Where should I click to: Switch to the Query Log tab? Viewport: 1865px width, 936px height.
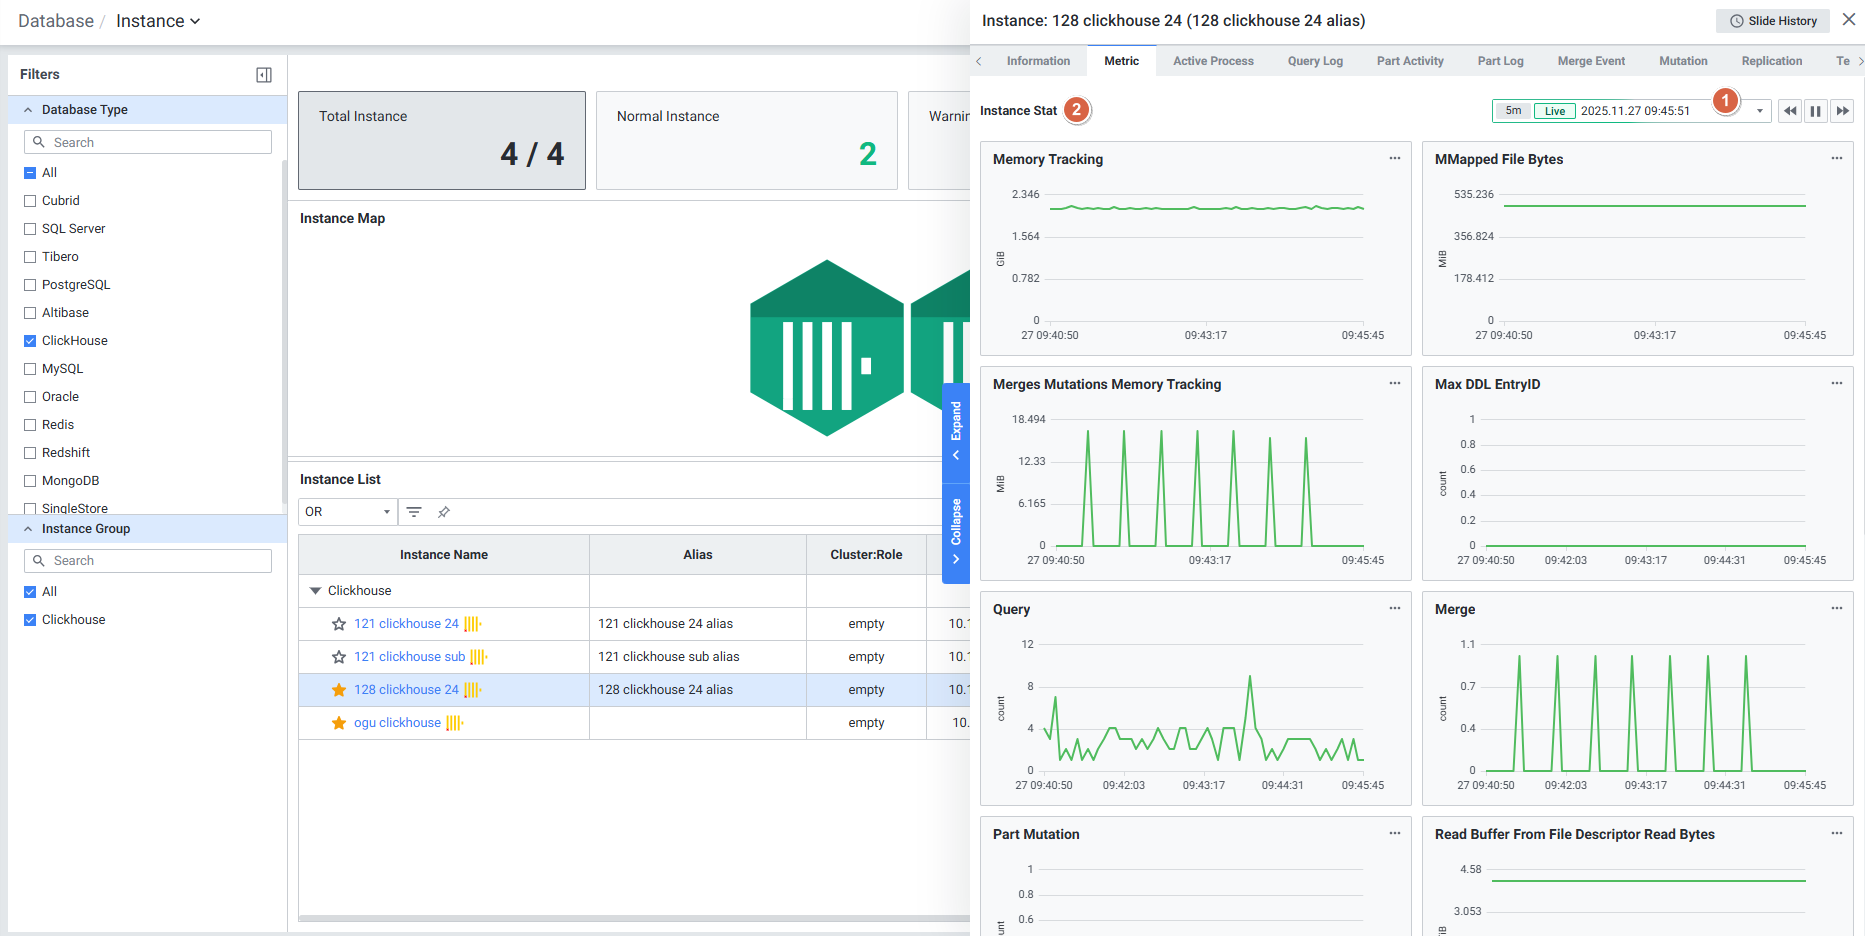click(1314, 61)
